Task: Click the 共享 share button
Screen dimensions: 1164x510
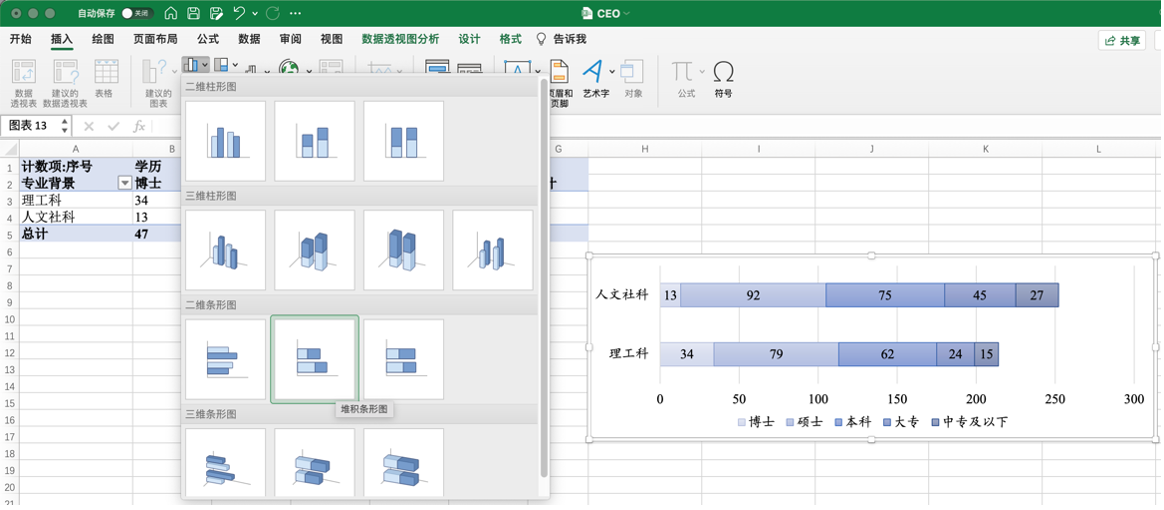Action: click(1121, 40)
